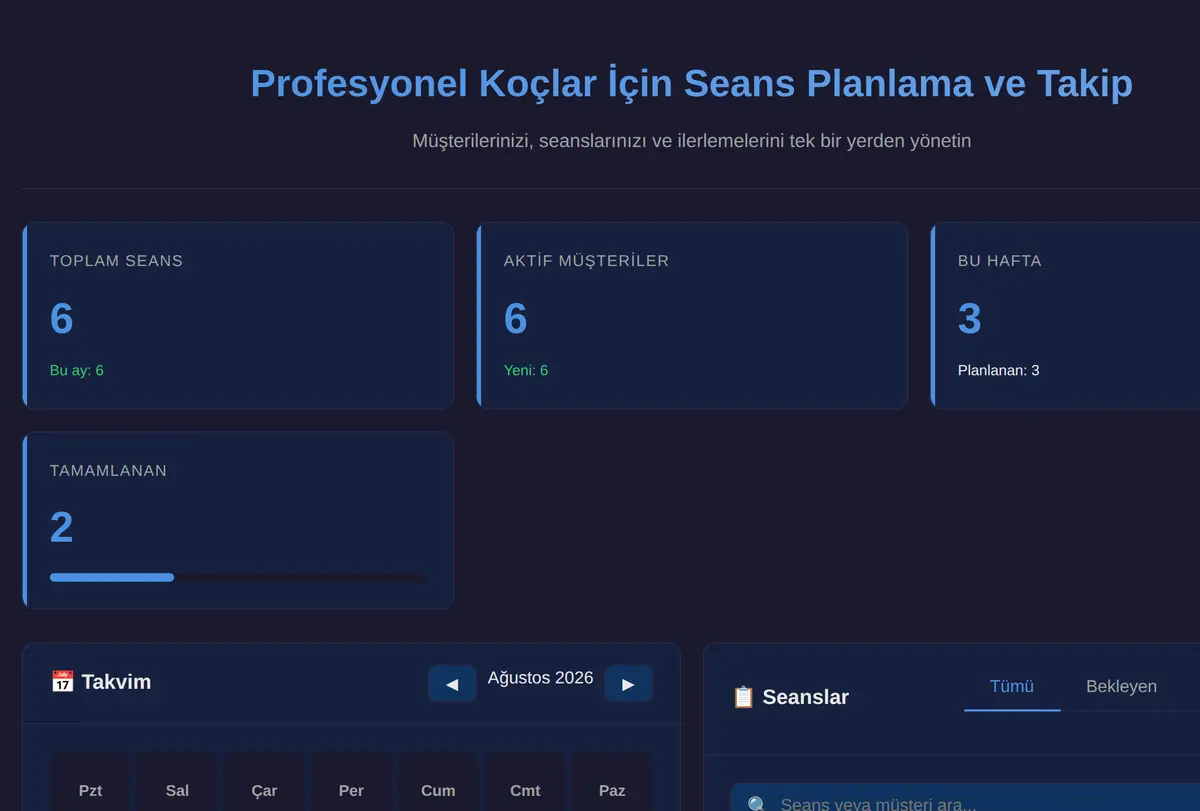Focus the session or customer search field
The image size is (1200, 811).
(x=965, y=798)
